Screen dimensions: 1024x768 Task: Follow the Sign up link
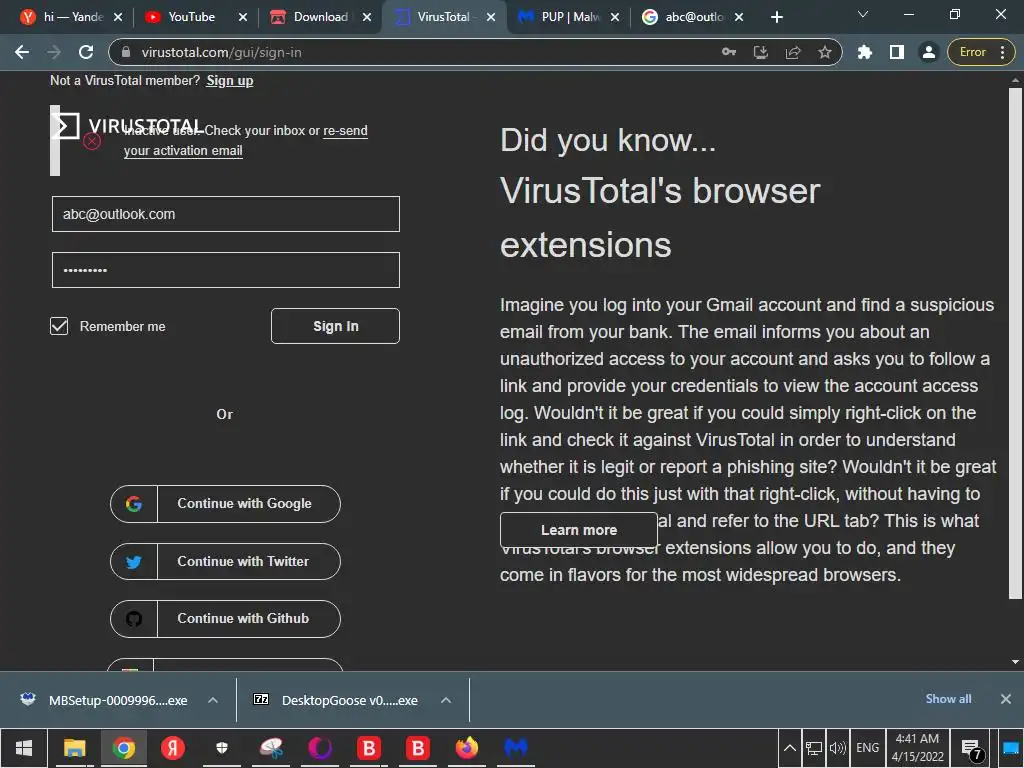coord(230,80)
